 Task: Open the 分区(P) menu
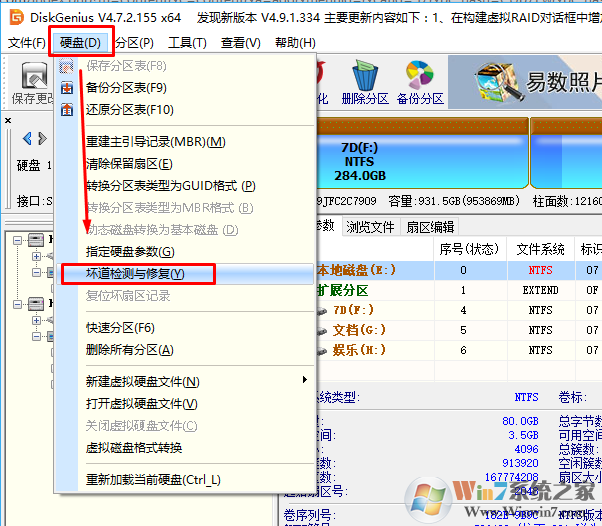pos(134,43)
